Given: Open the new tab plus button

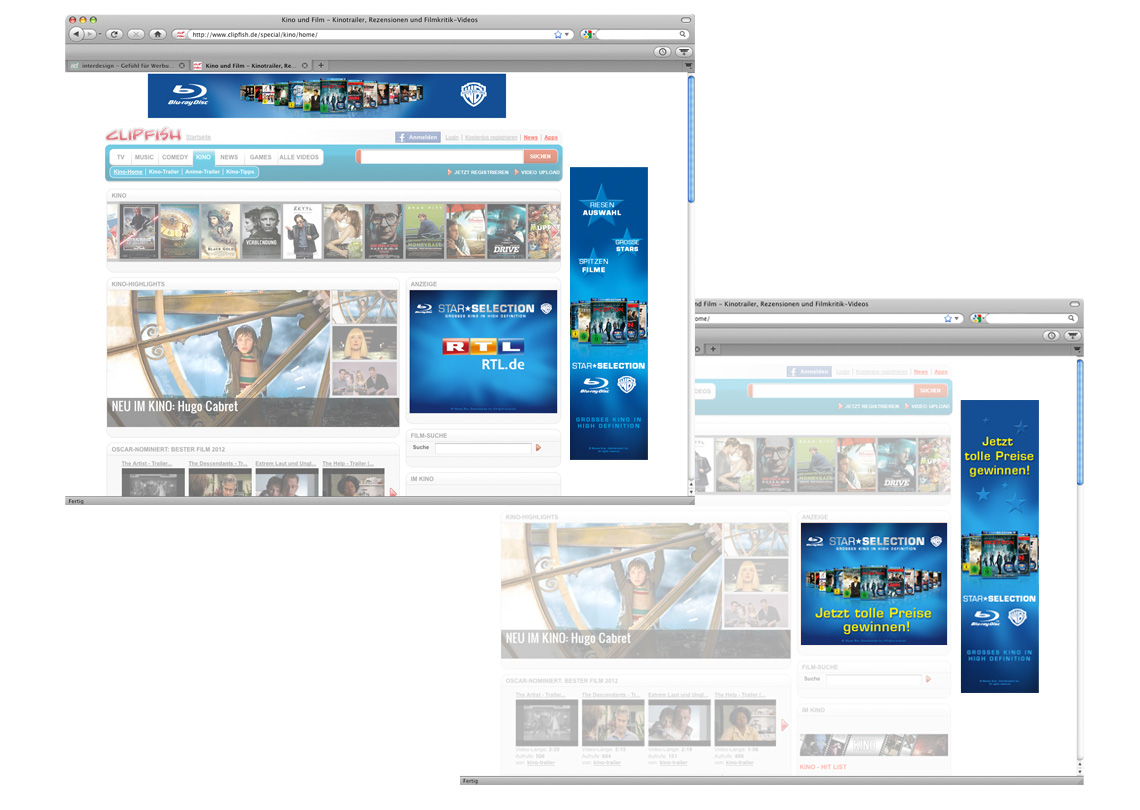Looking at the screenshot, I should point(320,65).
